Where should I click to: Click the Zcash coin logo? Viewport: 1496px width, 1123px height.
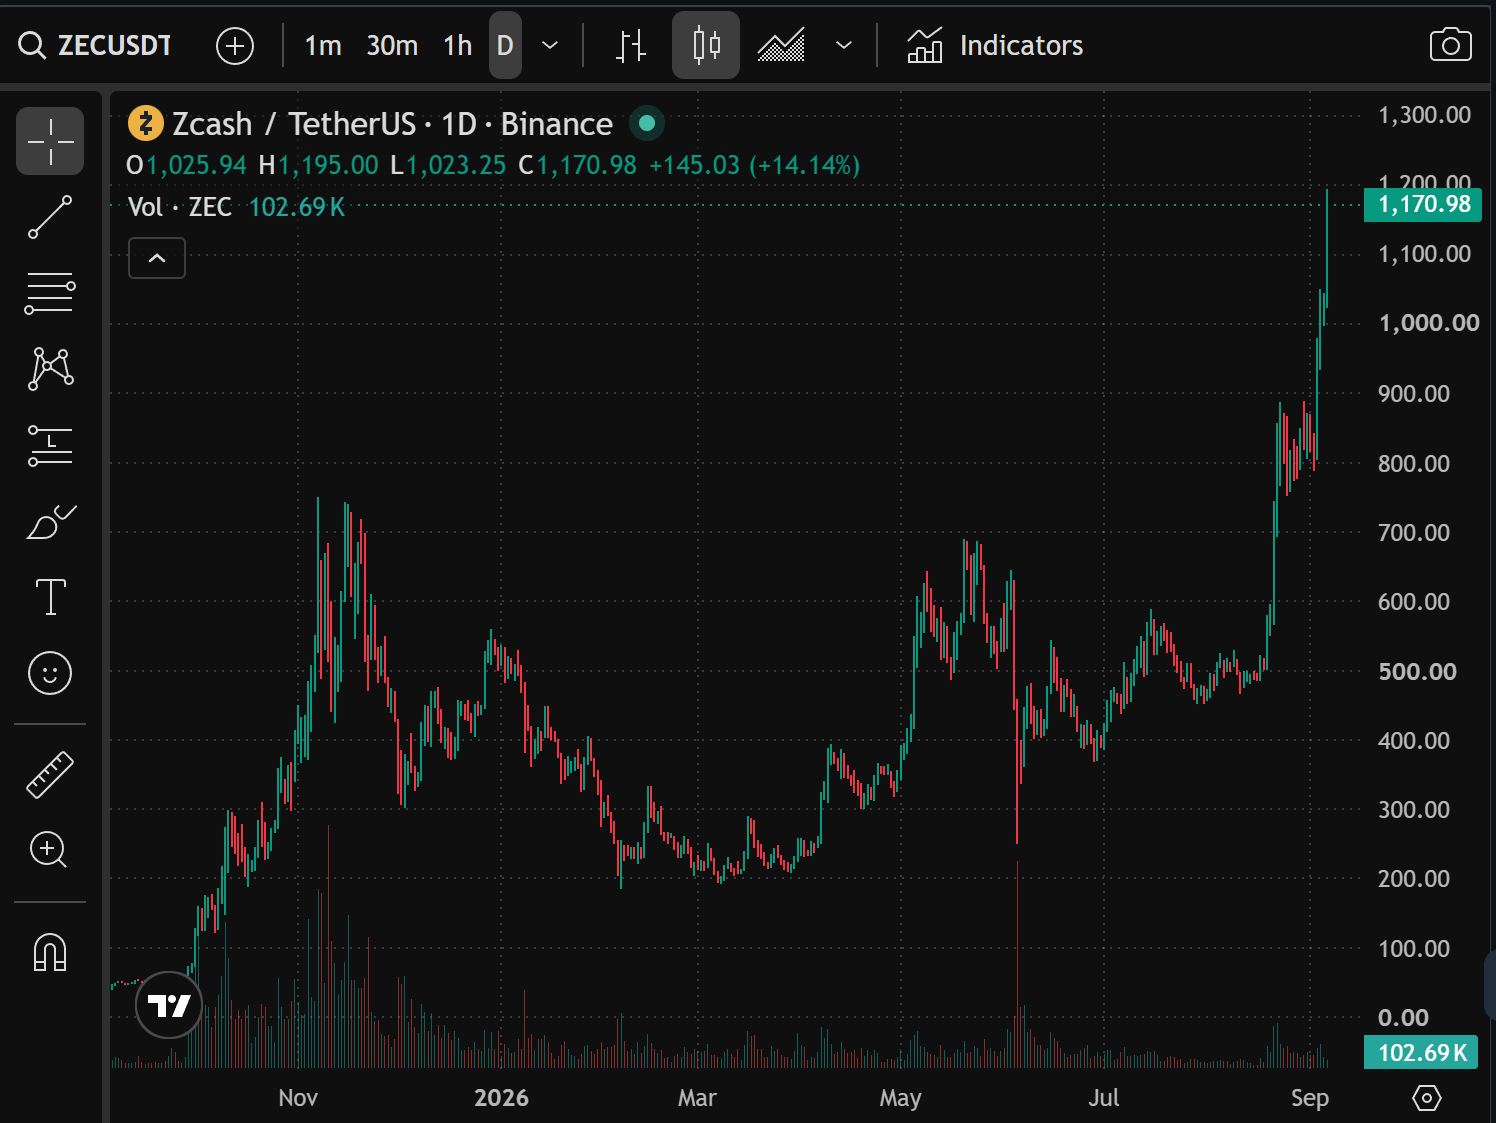146,124
